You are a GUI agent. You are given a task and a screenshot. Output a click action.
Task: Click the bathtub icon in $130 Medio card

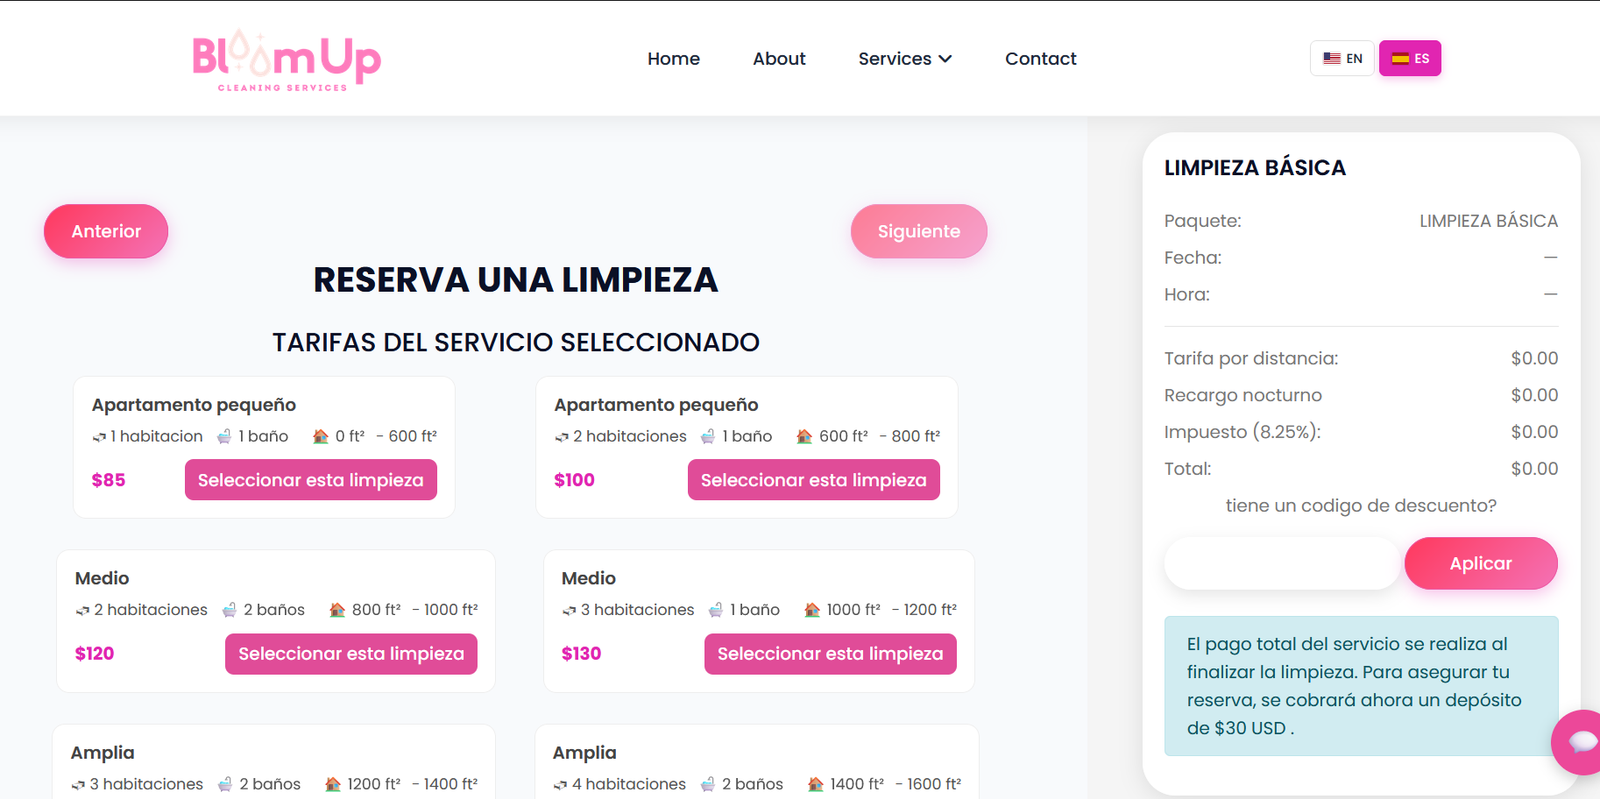[716, 609]
